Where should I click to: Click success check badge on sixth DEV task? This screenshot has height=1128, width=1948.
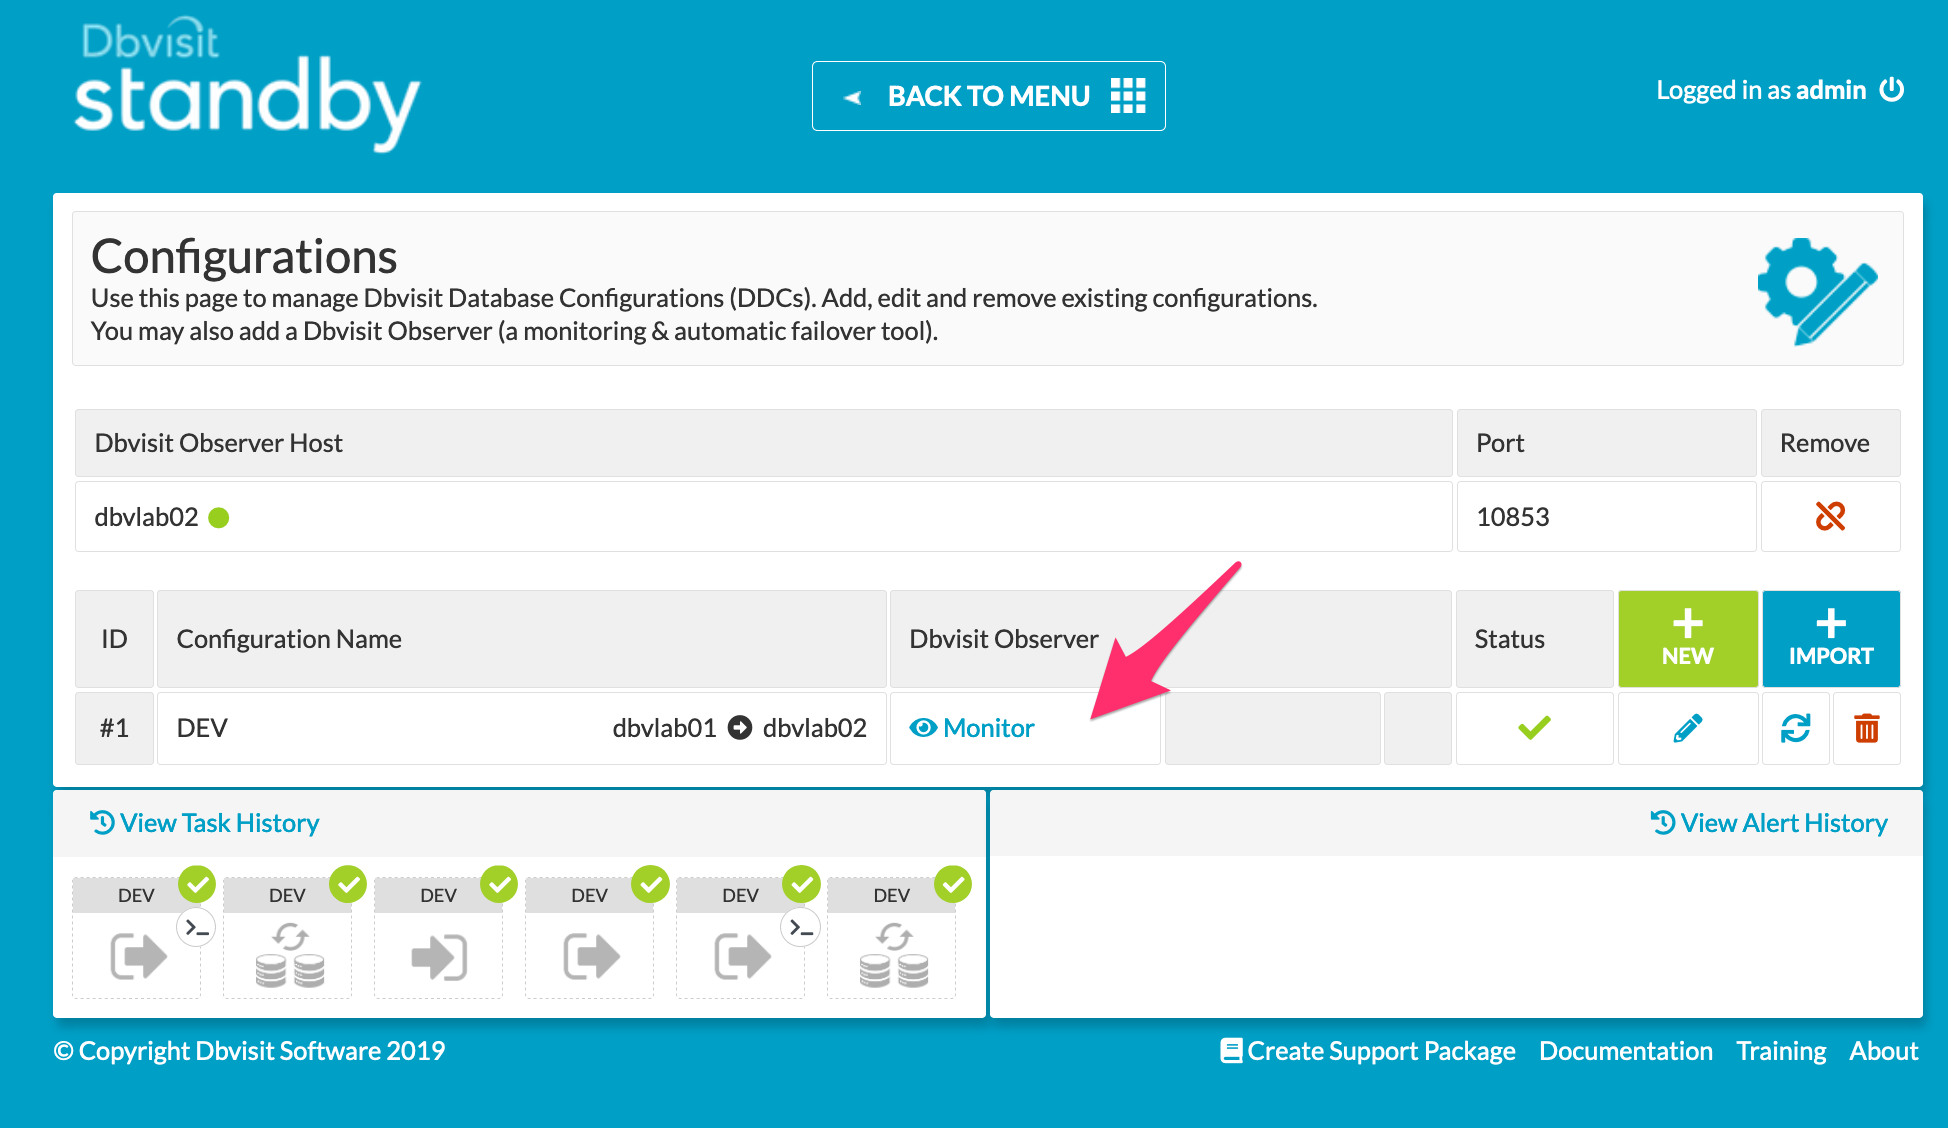coord(953,884)
